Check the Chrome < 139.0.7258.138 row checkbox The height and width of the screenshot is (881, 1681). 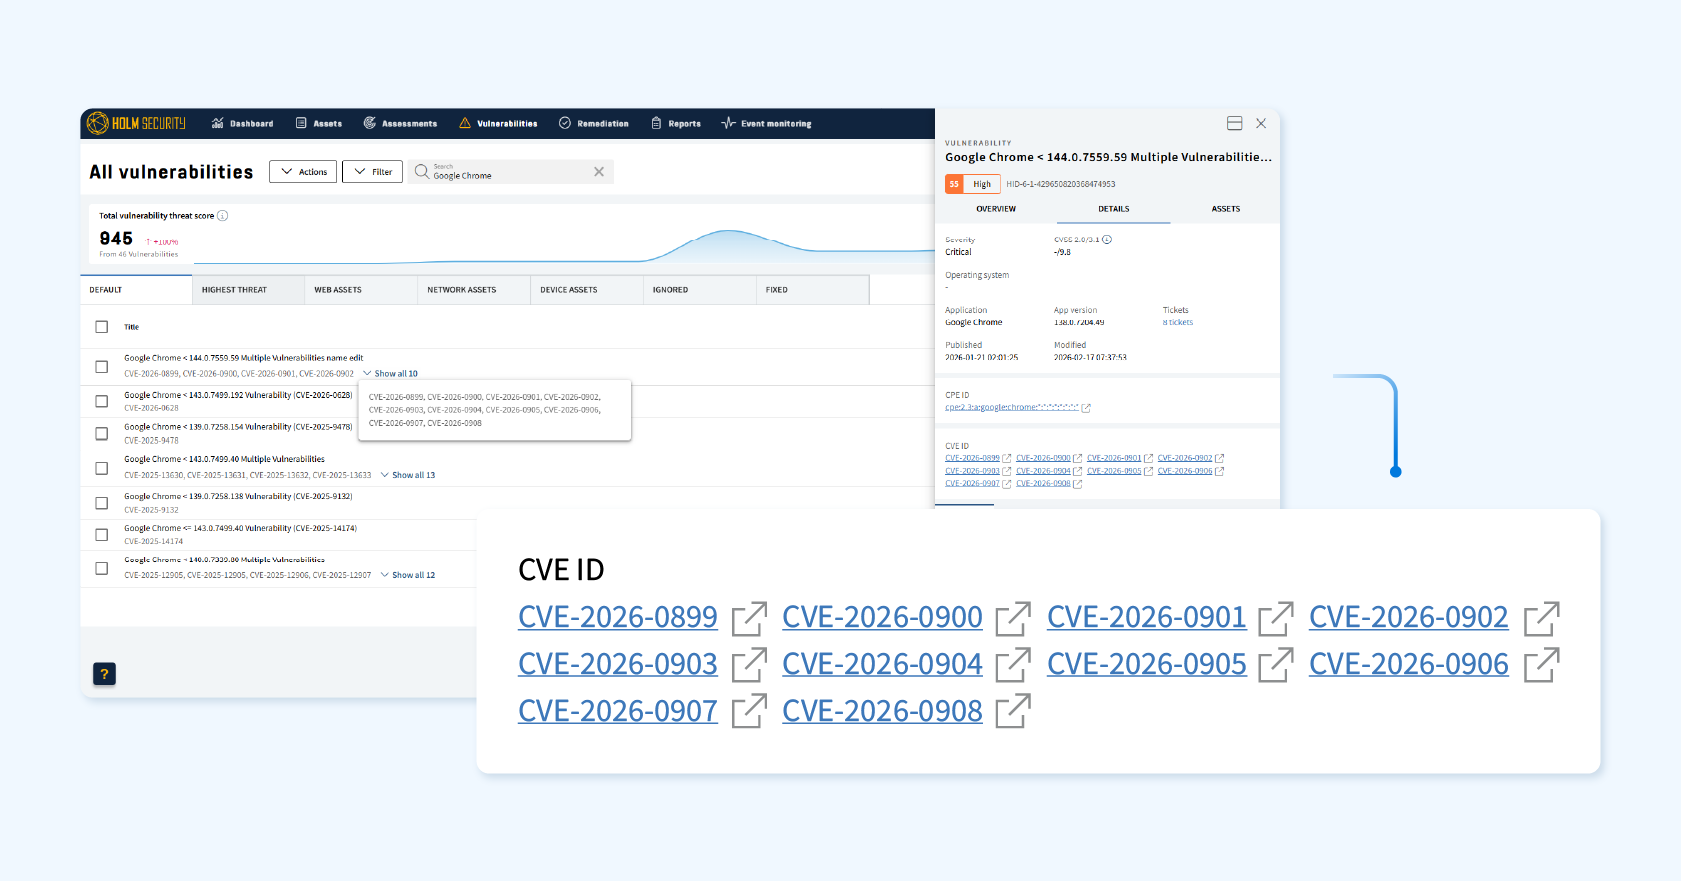[x=101, y=503]
